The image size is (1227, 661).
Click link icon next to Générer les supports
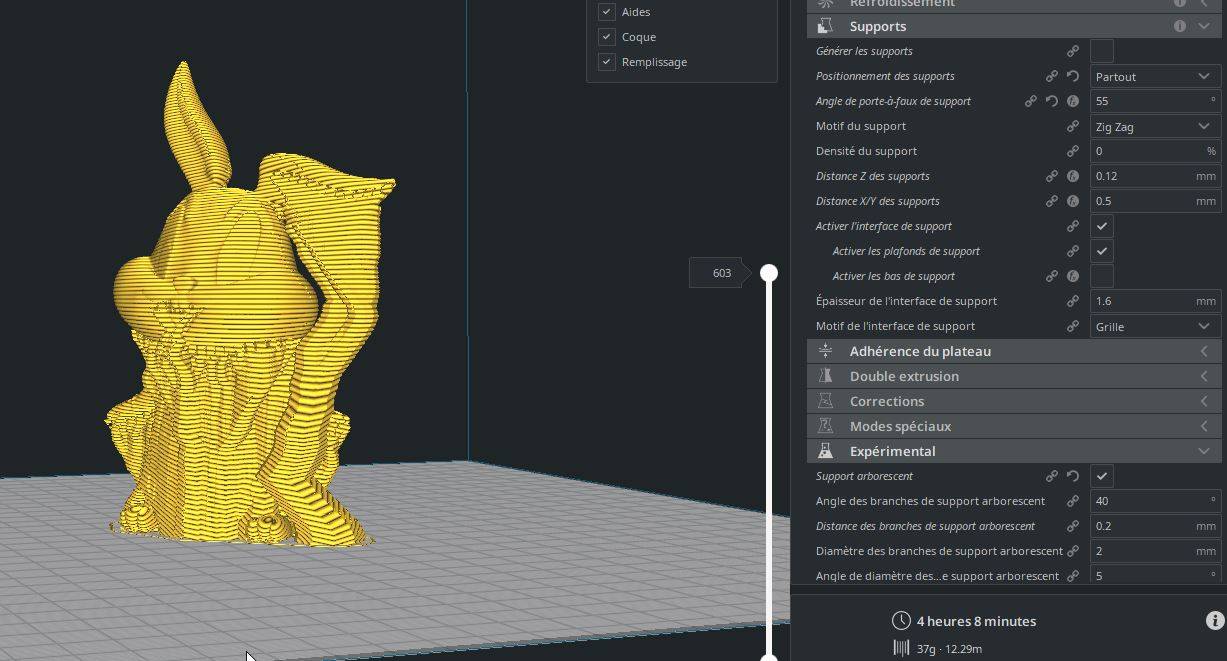(x=1073, y=51)
